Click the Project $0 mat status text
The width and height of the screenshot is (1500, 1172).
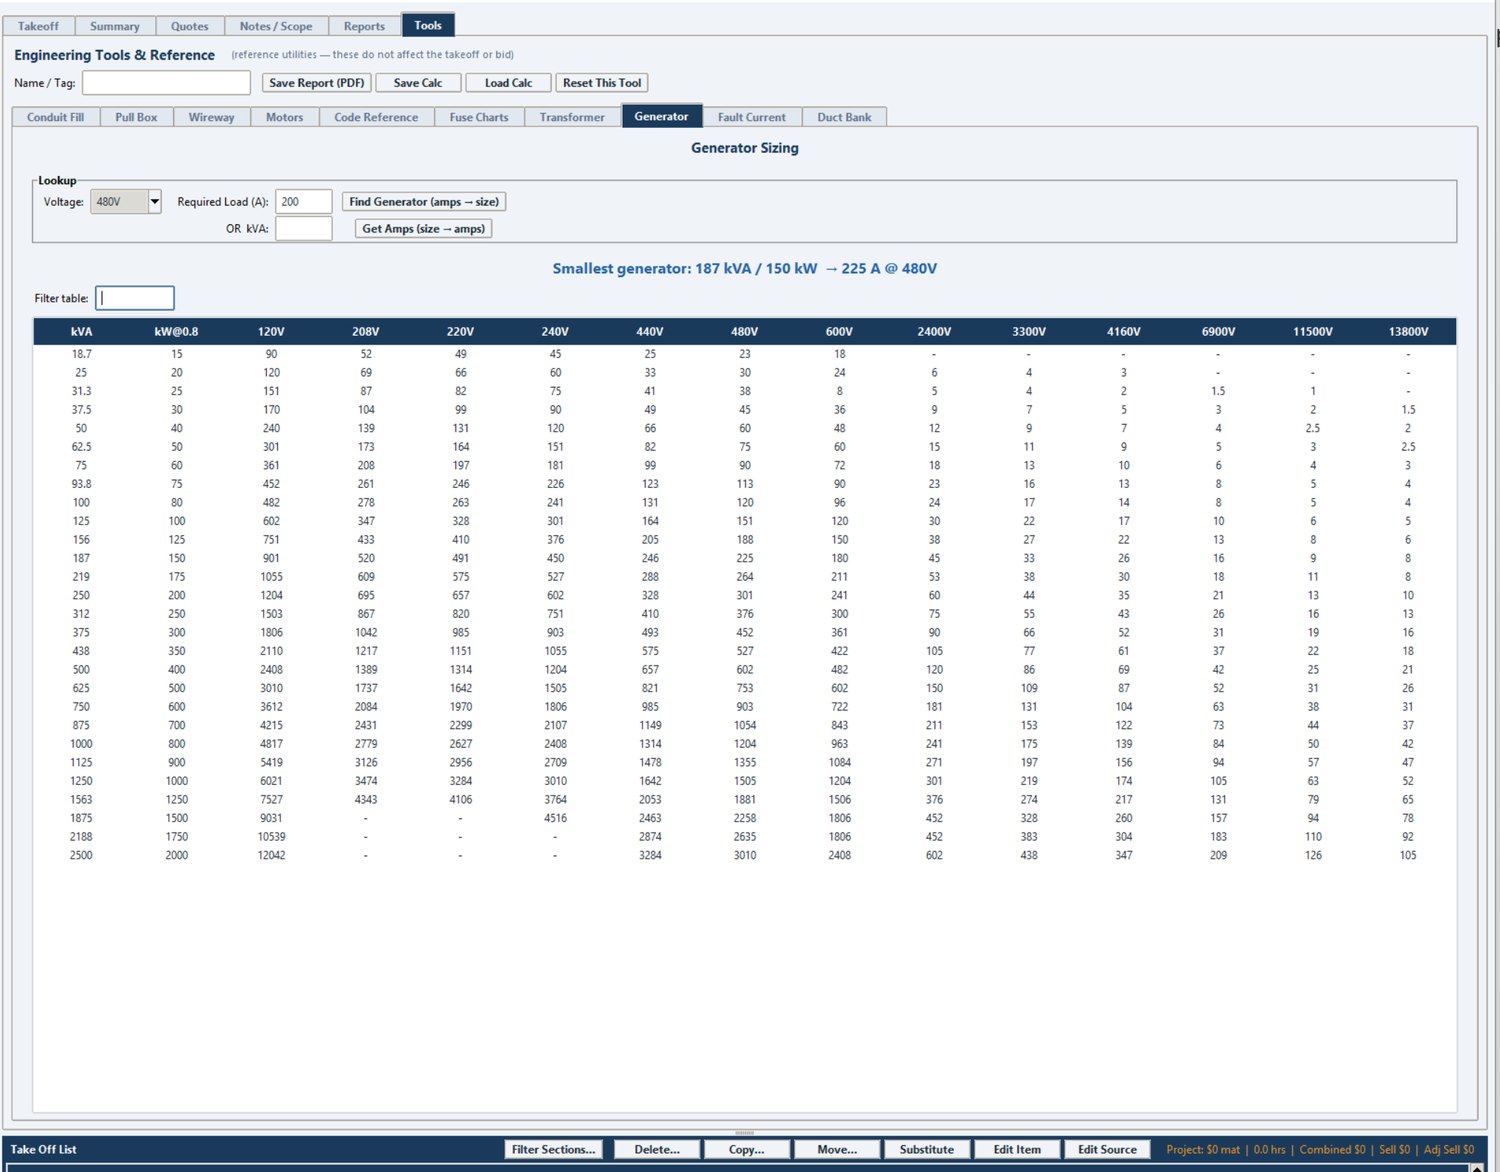(x=1203, y=1149)
